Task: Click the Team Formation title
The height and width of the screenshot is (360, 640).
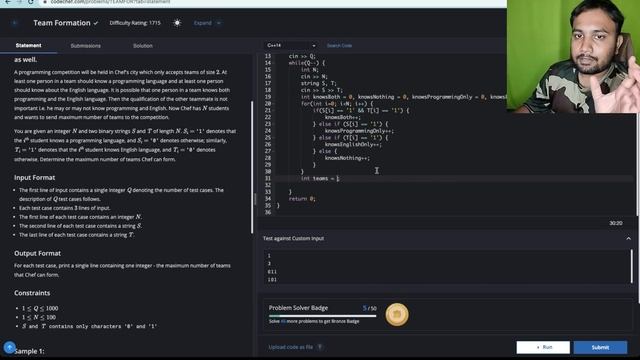Action: pos(62,23)
